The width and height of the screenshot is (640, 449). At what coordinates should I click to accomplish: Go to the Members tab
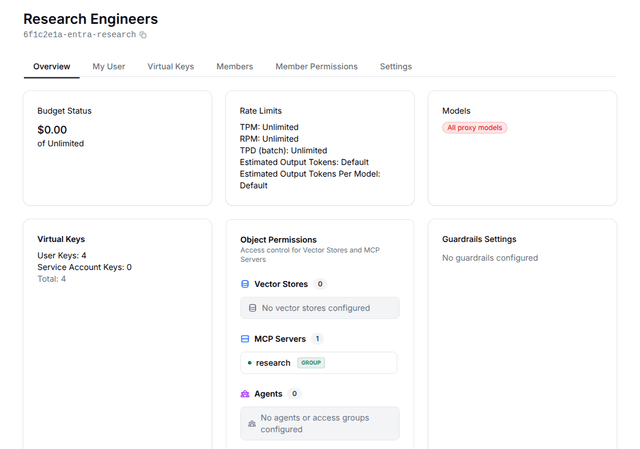click(235, 67)
